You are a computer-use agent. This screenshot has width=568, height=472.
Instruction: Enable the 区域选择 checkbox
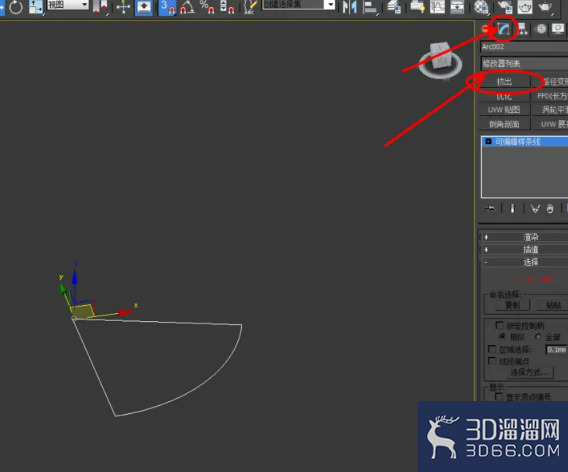pos(492,349)
